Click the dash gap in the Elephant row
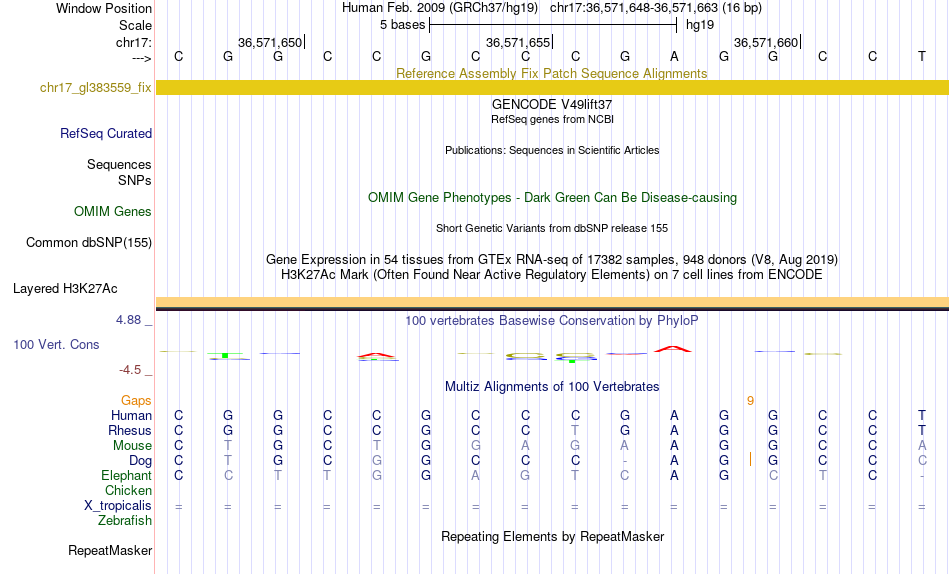The width and height of the screenshot is (950, 574). coord(922,476)
